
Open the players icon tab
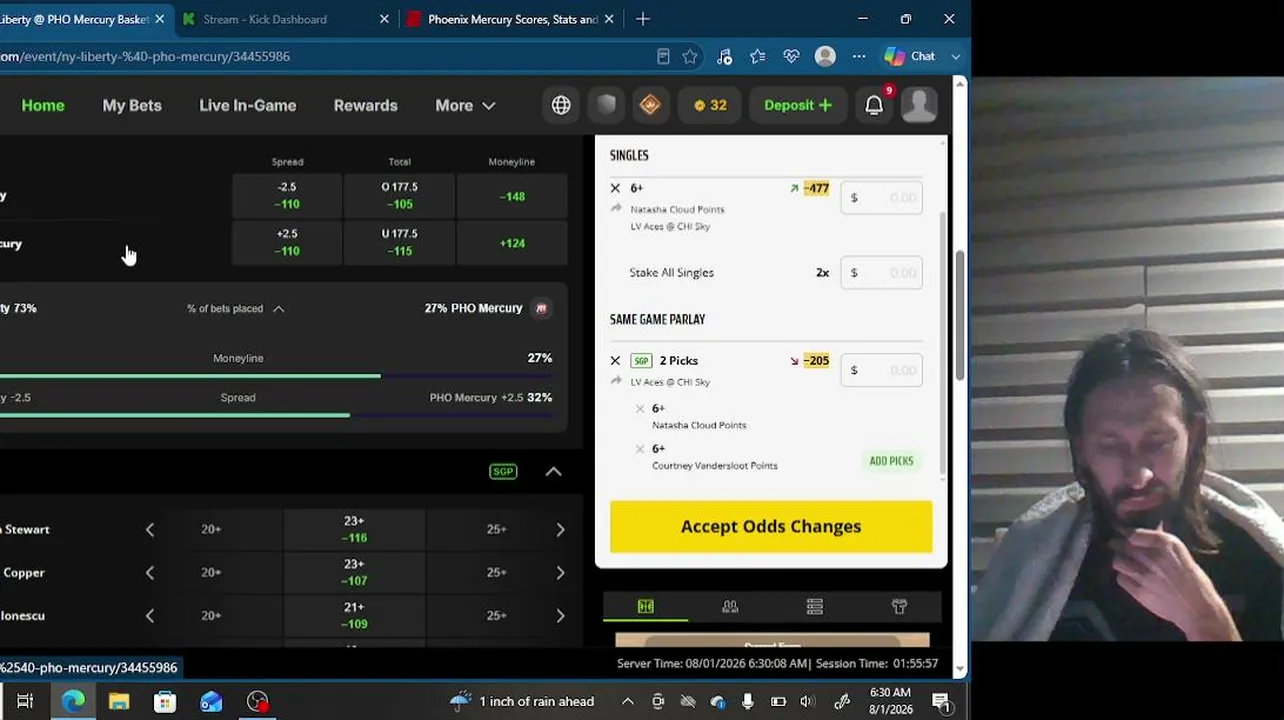[730, 606]
